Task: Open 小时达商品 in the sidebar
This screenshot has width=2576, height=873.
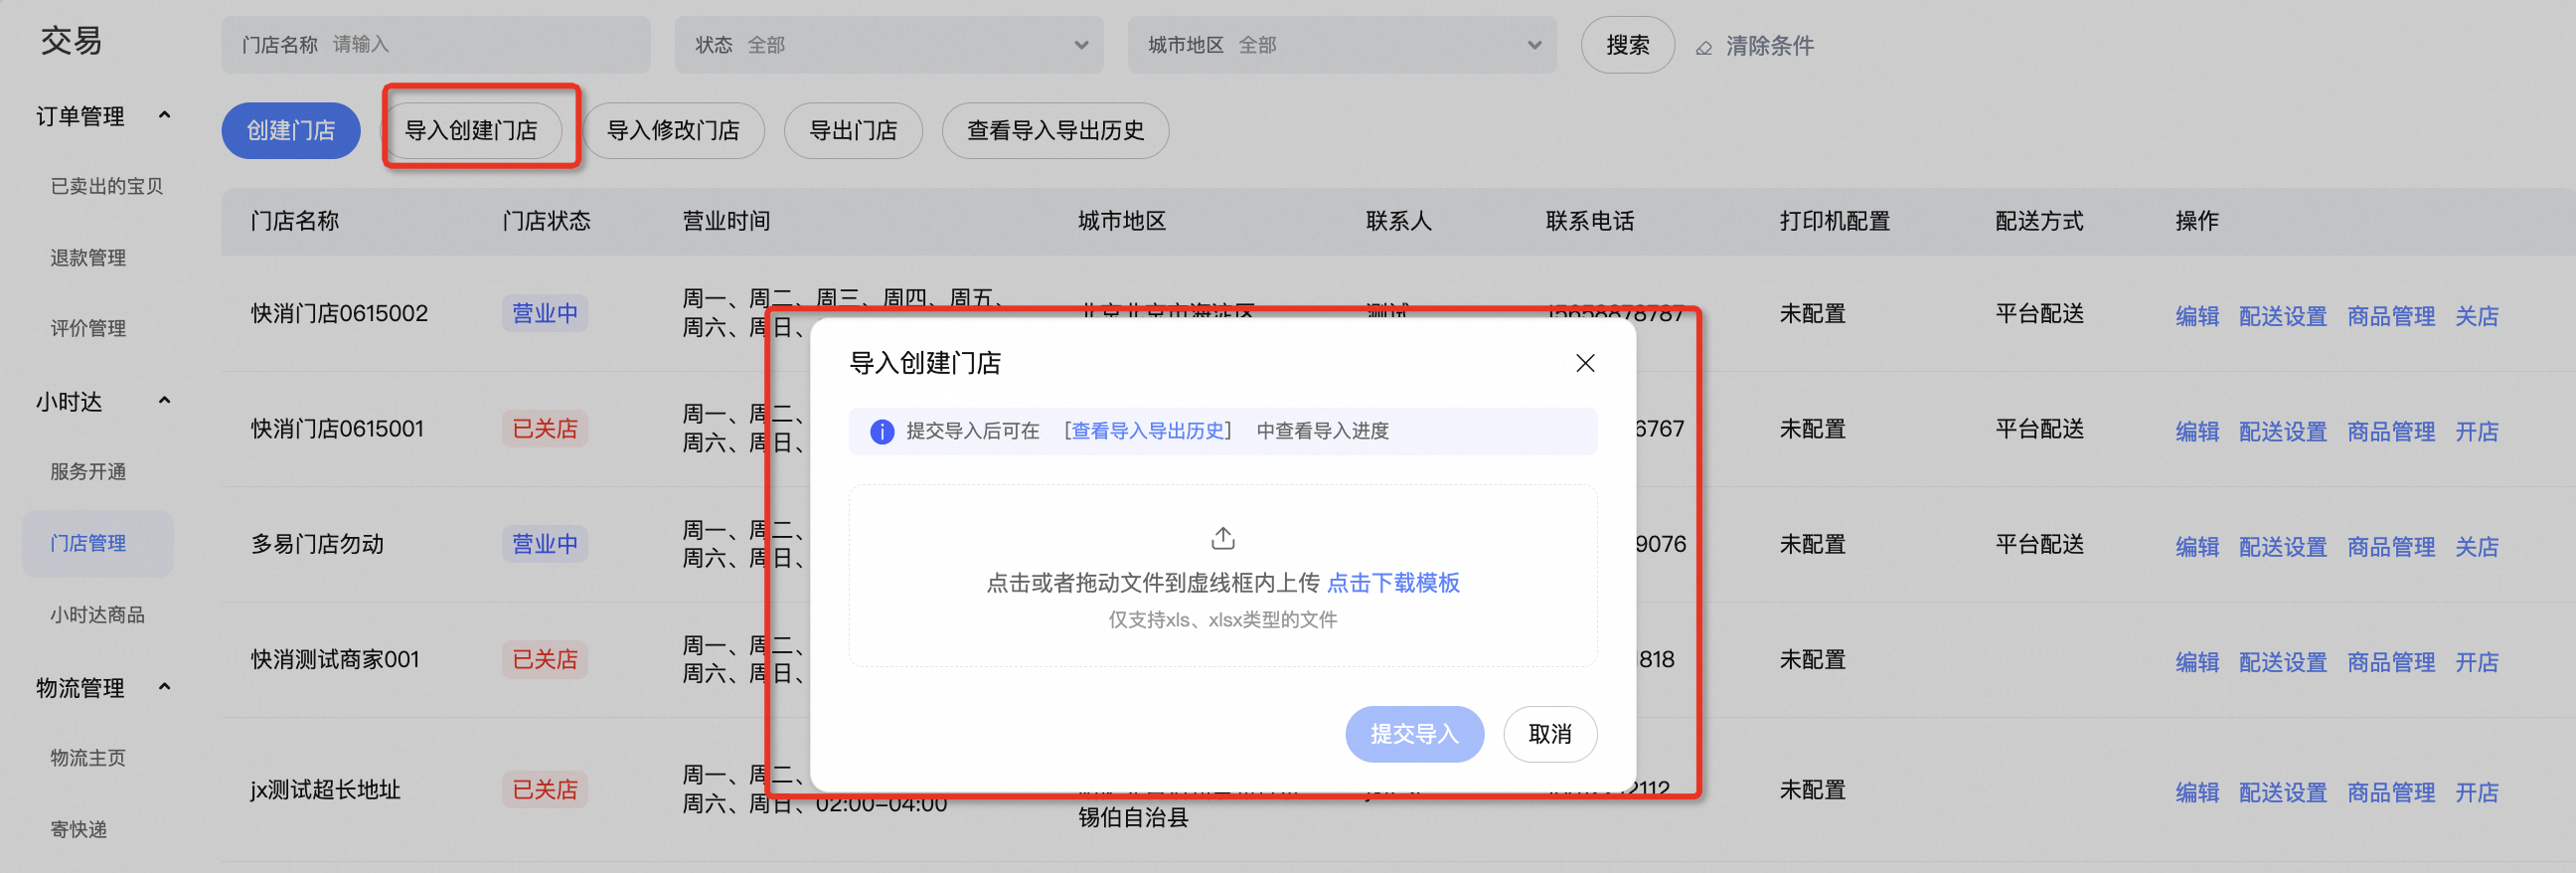Action: coord(98,615)
